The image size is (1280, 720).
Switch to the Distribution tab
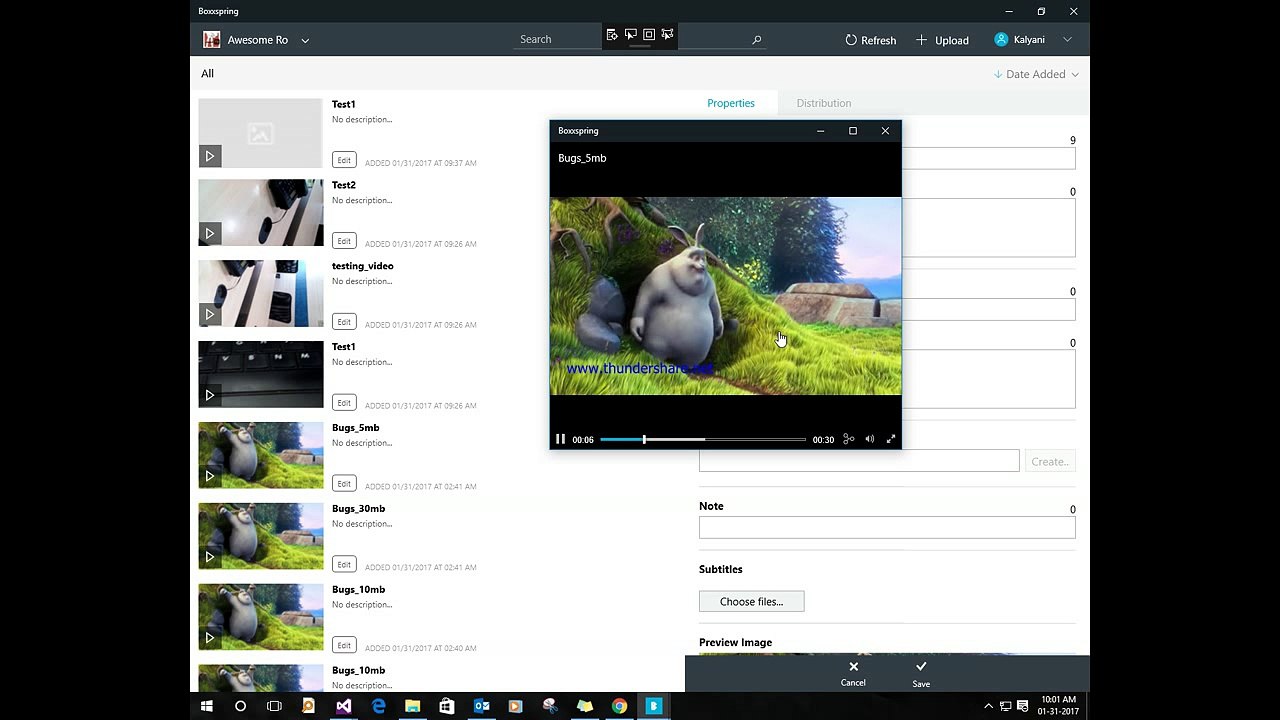tap(824, 103)
